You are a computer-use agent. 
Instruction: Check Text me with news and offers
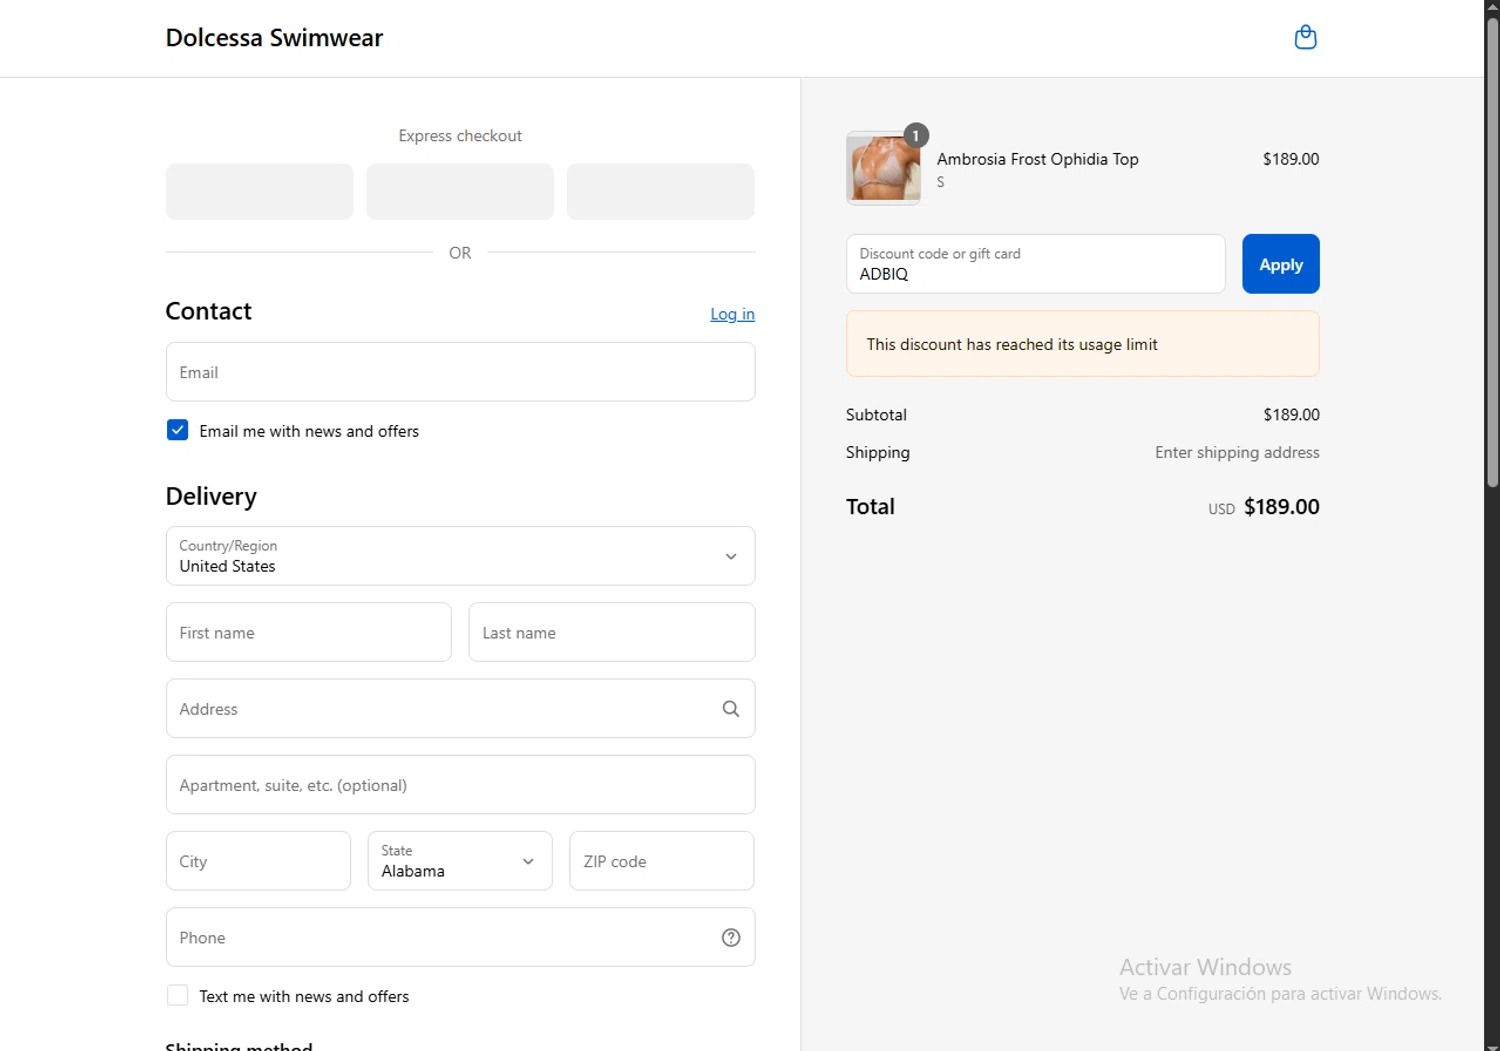177,996
